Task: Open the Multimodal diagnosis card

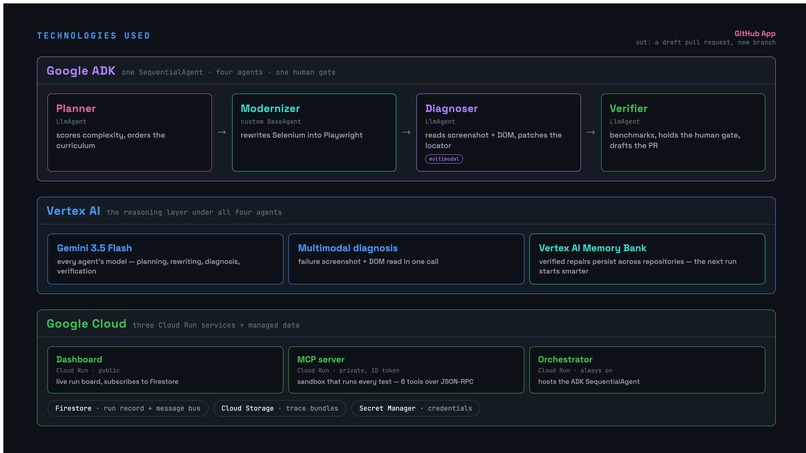Action: [x=406, y=259]
